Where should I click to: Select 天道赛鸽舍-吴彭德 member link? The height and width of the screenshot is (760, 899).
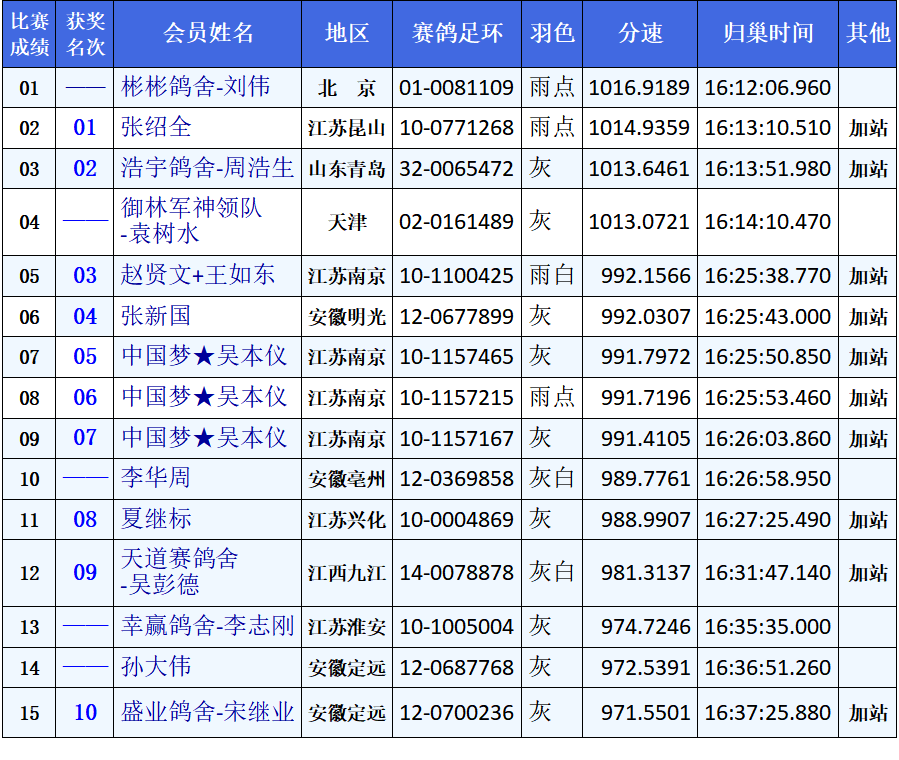180,572
